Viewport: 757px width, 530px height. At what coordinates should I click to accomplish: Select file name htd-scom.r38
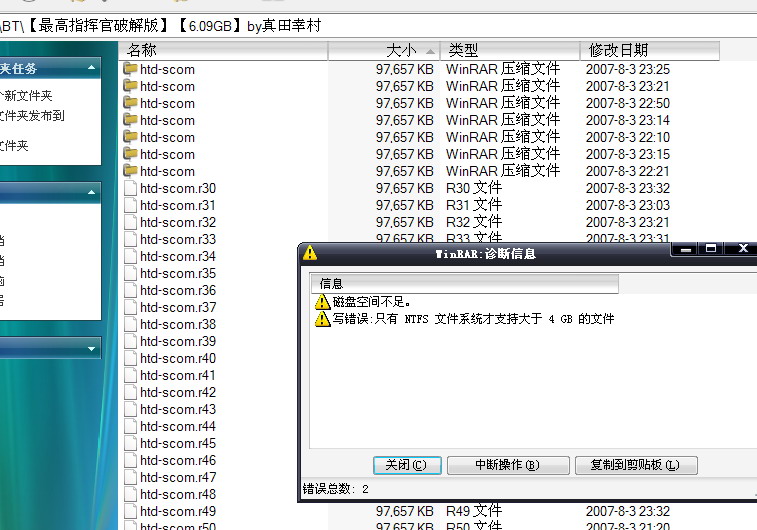tap(178, 324)
